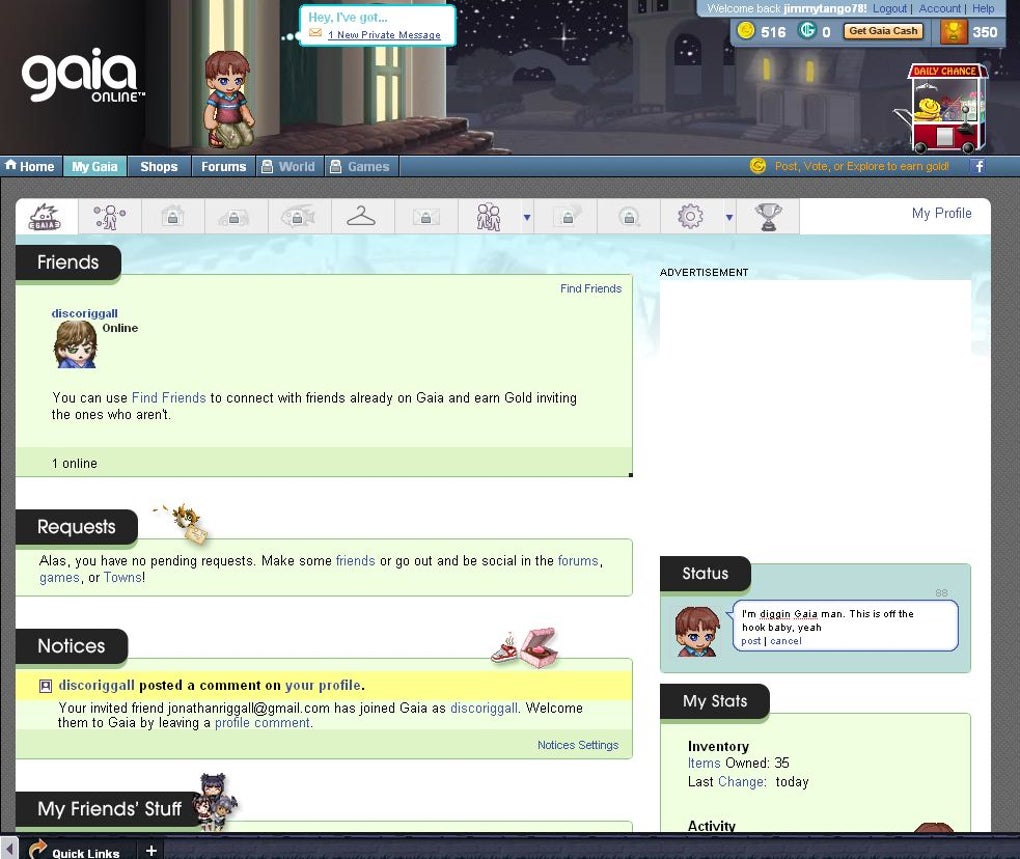Click the left arrow in the bottom bar
This screenshot has height=859, width=1020.
click(x=9, y=849)
